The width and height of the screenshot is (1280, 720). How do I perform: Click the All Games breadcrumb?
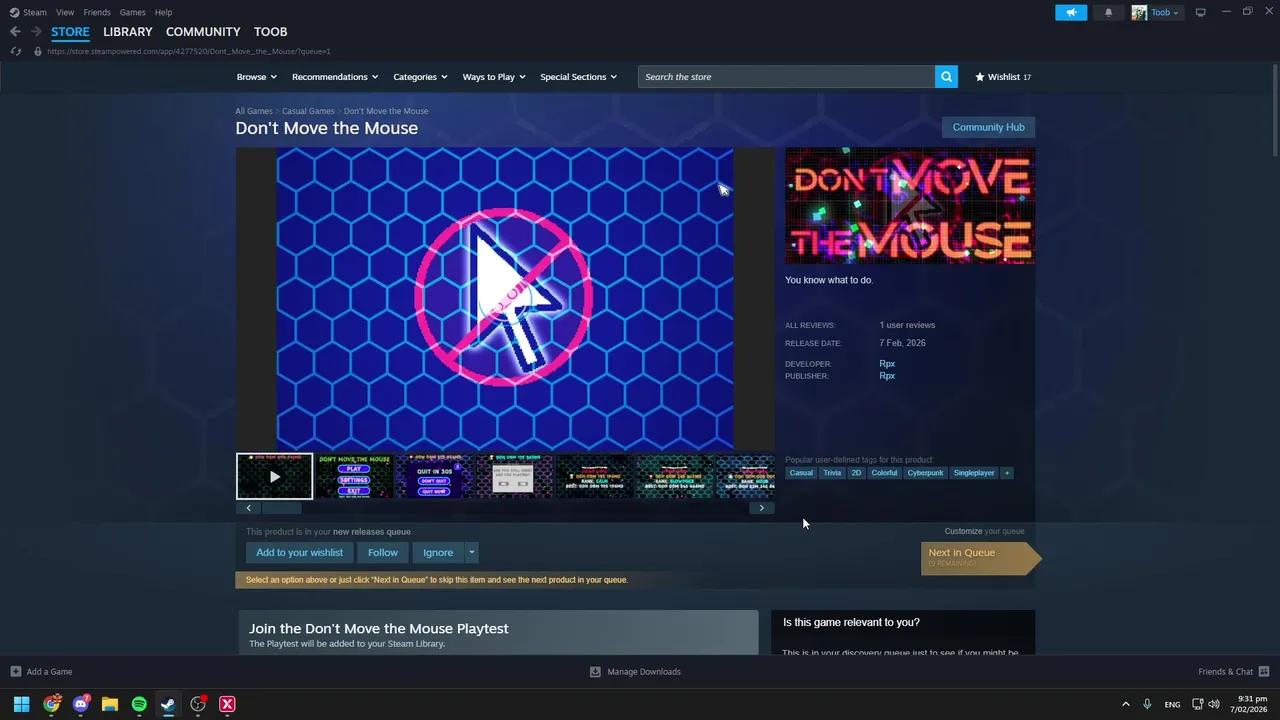254,111
